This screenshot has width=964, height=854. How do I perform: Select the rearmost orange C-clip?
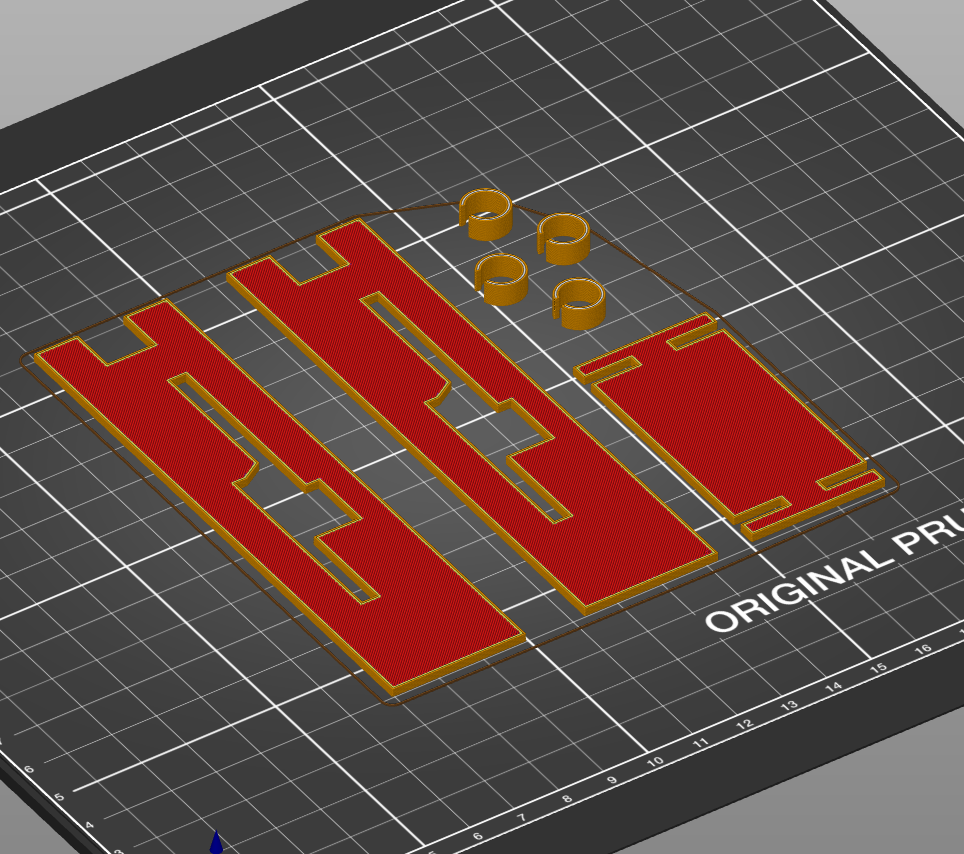[485, 214]
